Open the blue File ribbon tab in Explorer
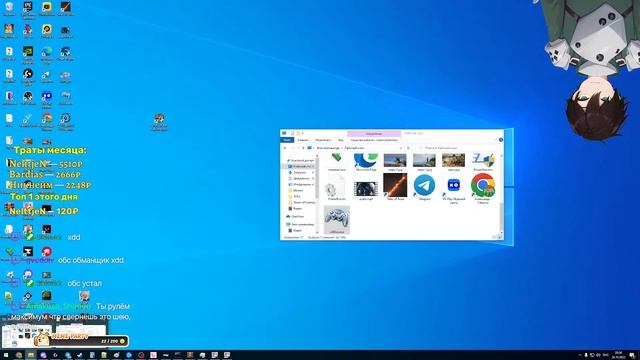Screen dimensions: 640x360 287,140
